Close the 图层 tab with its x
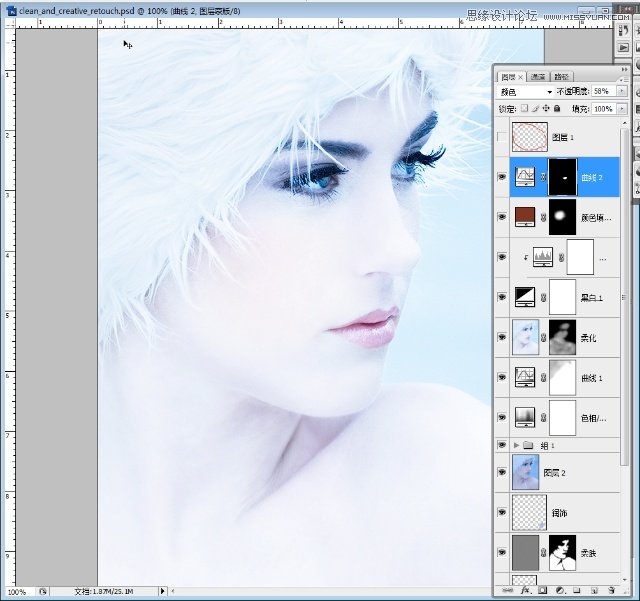Screen dimensions: 640x601 tap(520, 77)
